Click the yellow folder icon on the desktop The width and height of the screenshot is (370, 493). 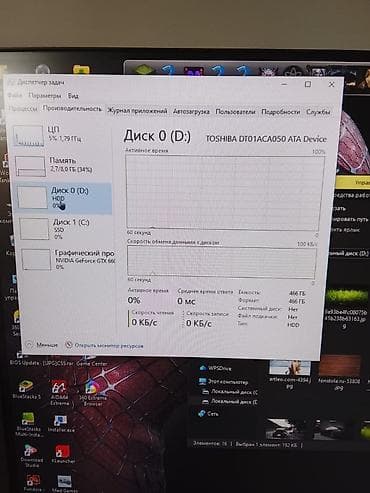coord(81,69)
